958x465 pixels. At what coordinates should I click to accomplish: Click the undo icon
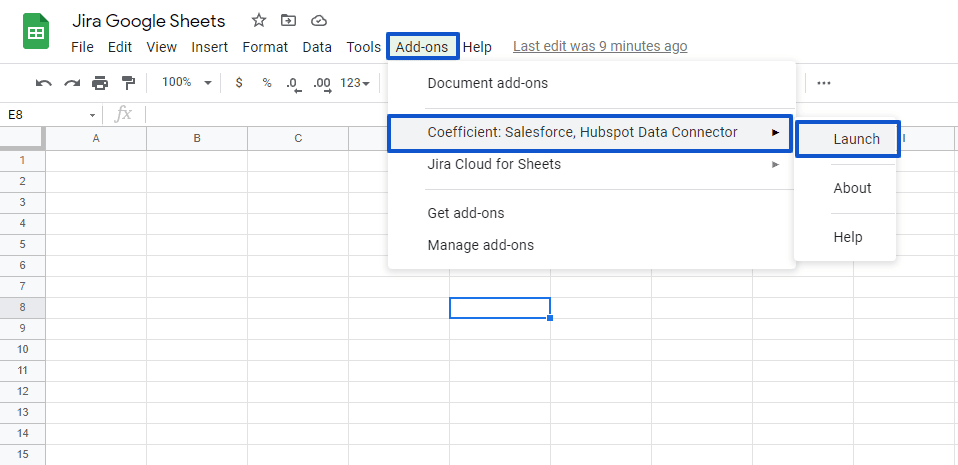tap(43, 83)
